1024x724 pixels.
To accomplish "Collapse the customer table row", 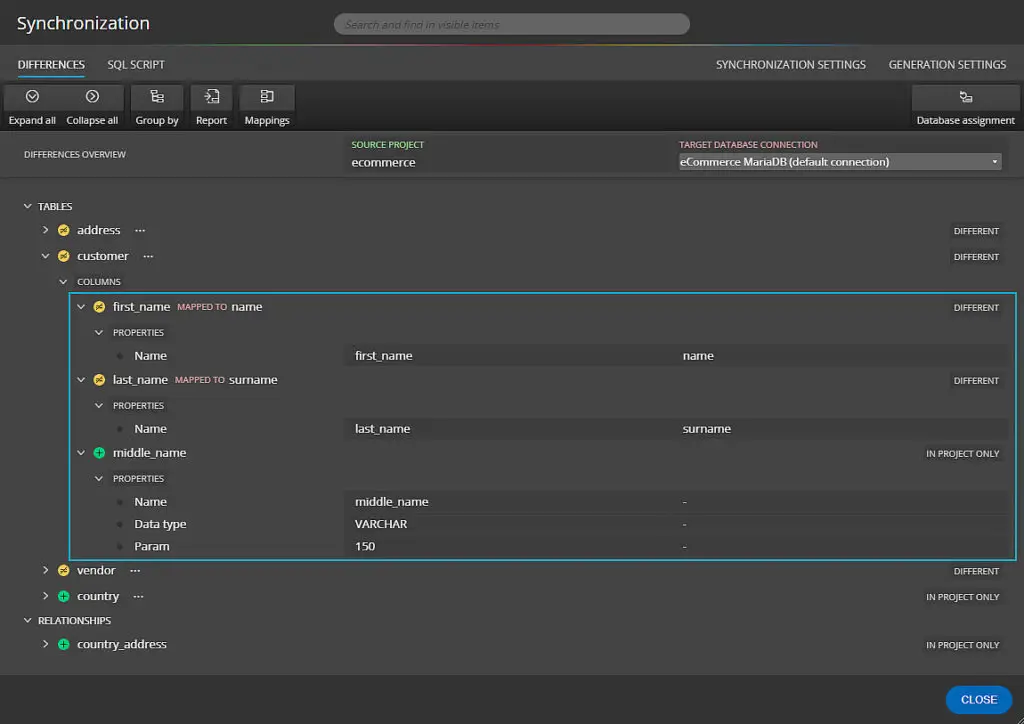I will (x=45, y=256).
